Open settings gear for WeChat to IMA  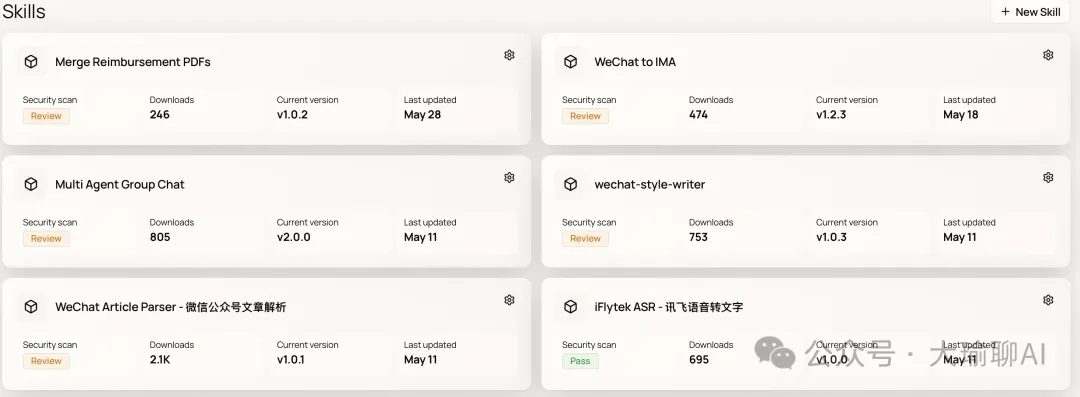[1048, 55]
